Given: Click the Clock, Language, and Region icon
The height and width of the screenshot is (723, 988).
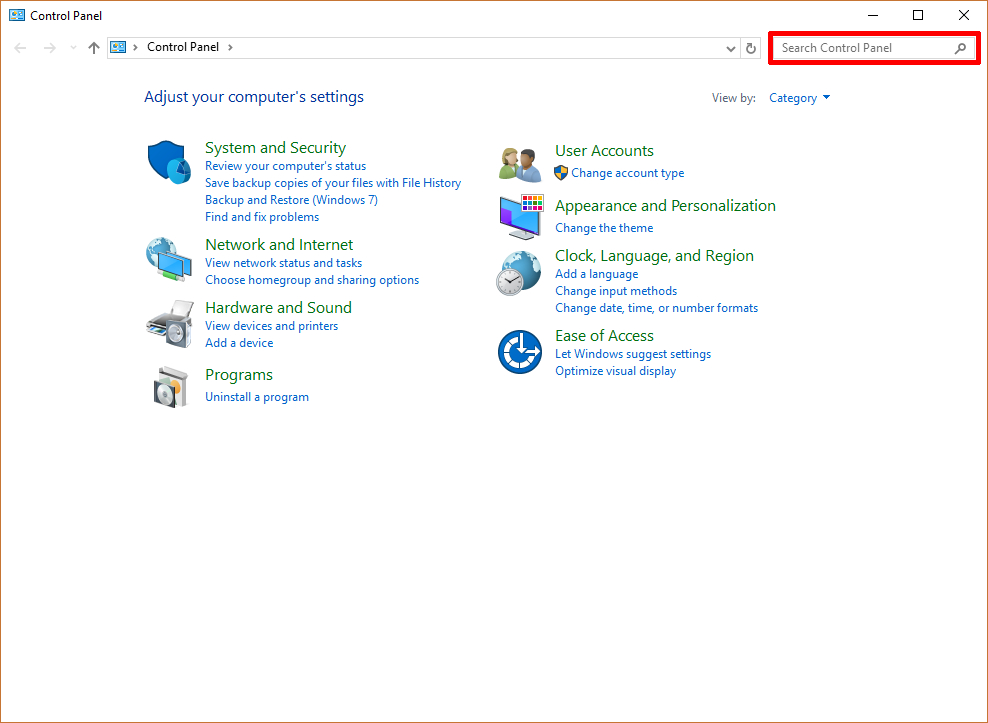Looking at the screenshot, I should point(519,273).
